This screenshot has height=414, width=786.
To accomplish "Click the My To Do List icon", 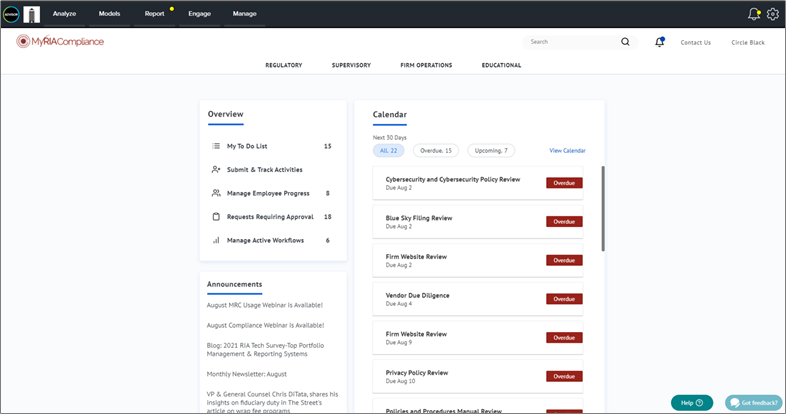I will coord(216,146).
